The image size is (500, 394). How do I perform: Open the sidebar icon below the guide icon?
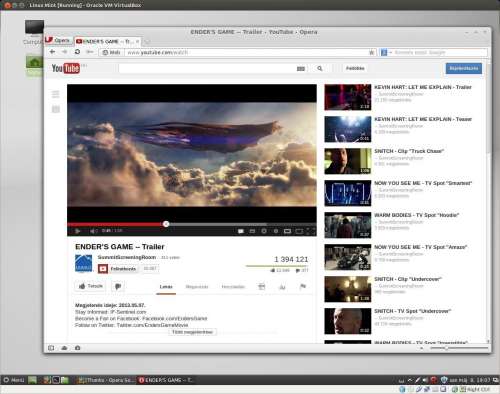[x=56, y=109]
